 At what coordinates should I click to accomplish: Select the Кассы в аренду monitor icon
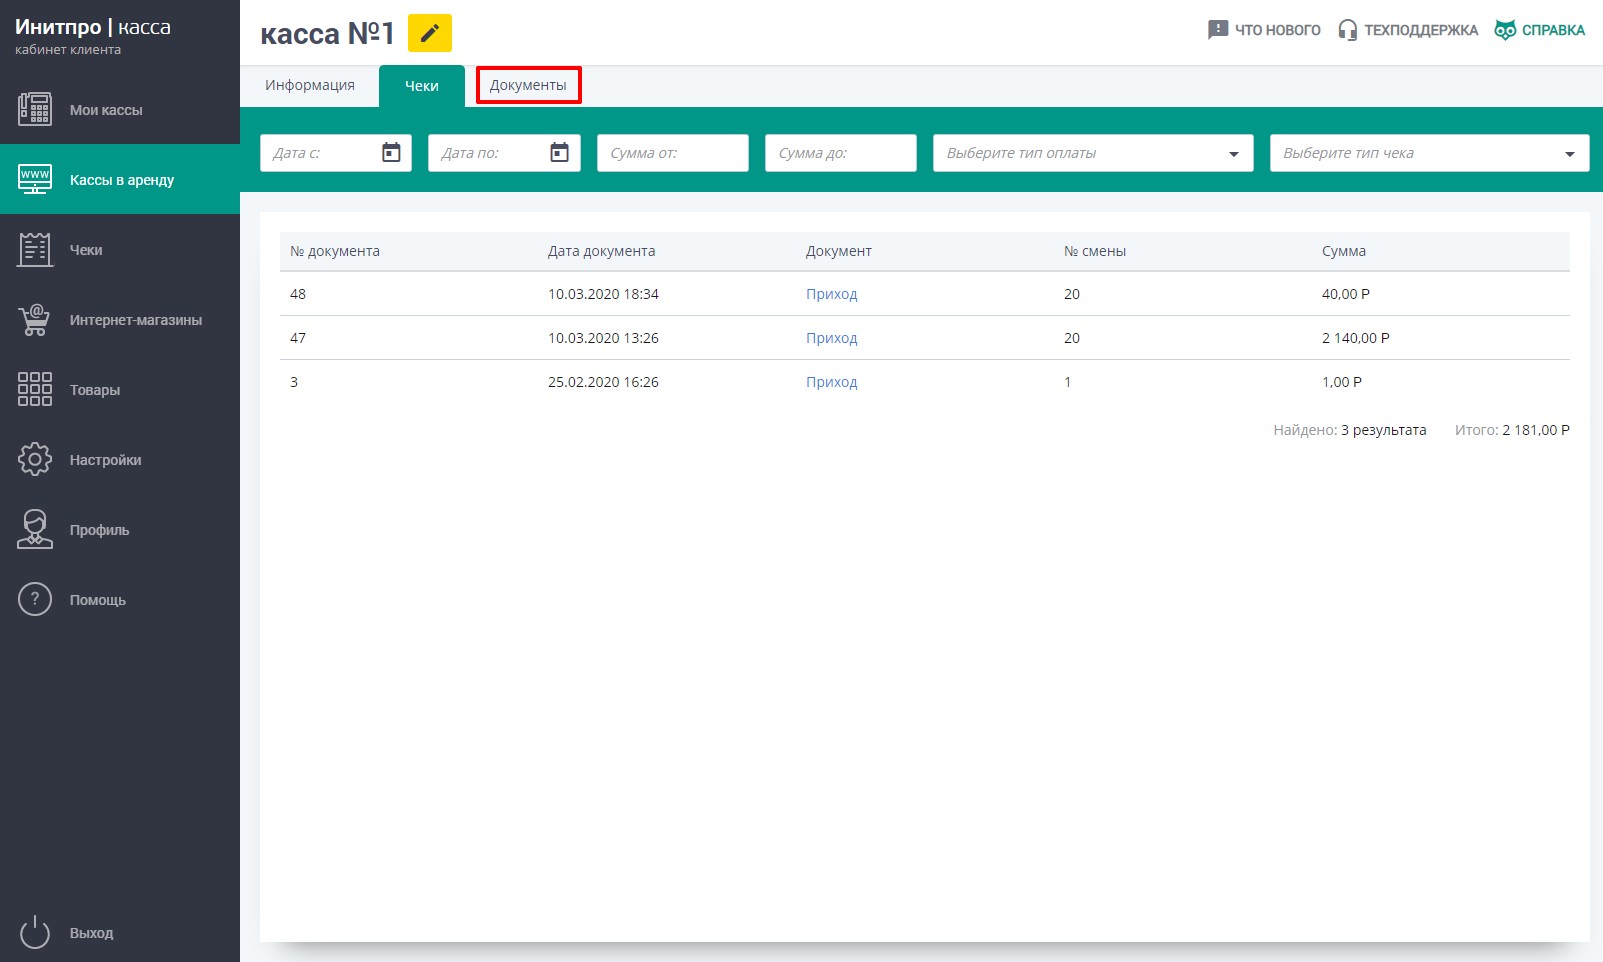[35, 179]
